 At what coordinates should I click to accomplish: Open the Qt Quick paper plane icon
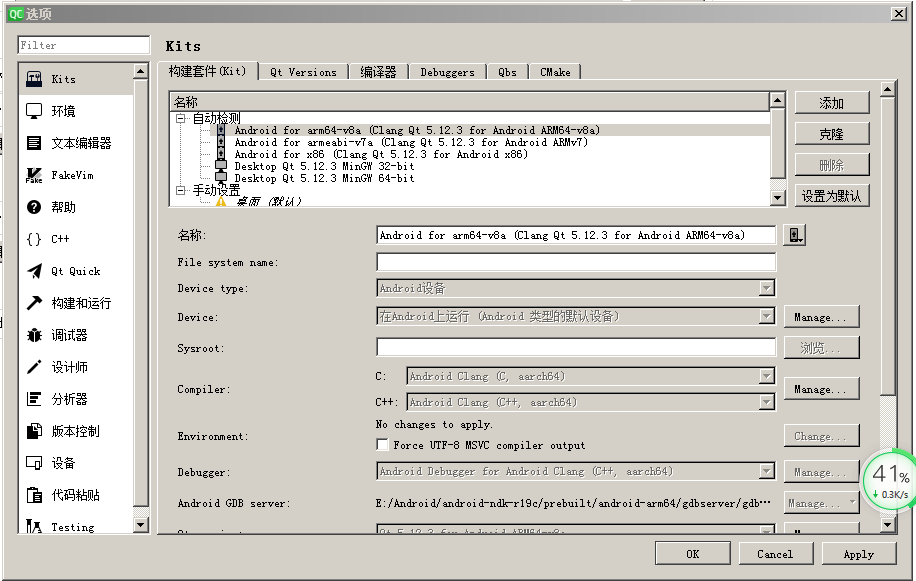point(34,271)
